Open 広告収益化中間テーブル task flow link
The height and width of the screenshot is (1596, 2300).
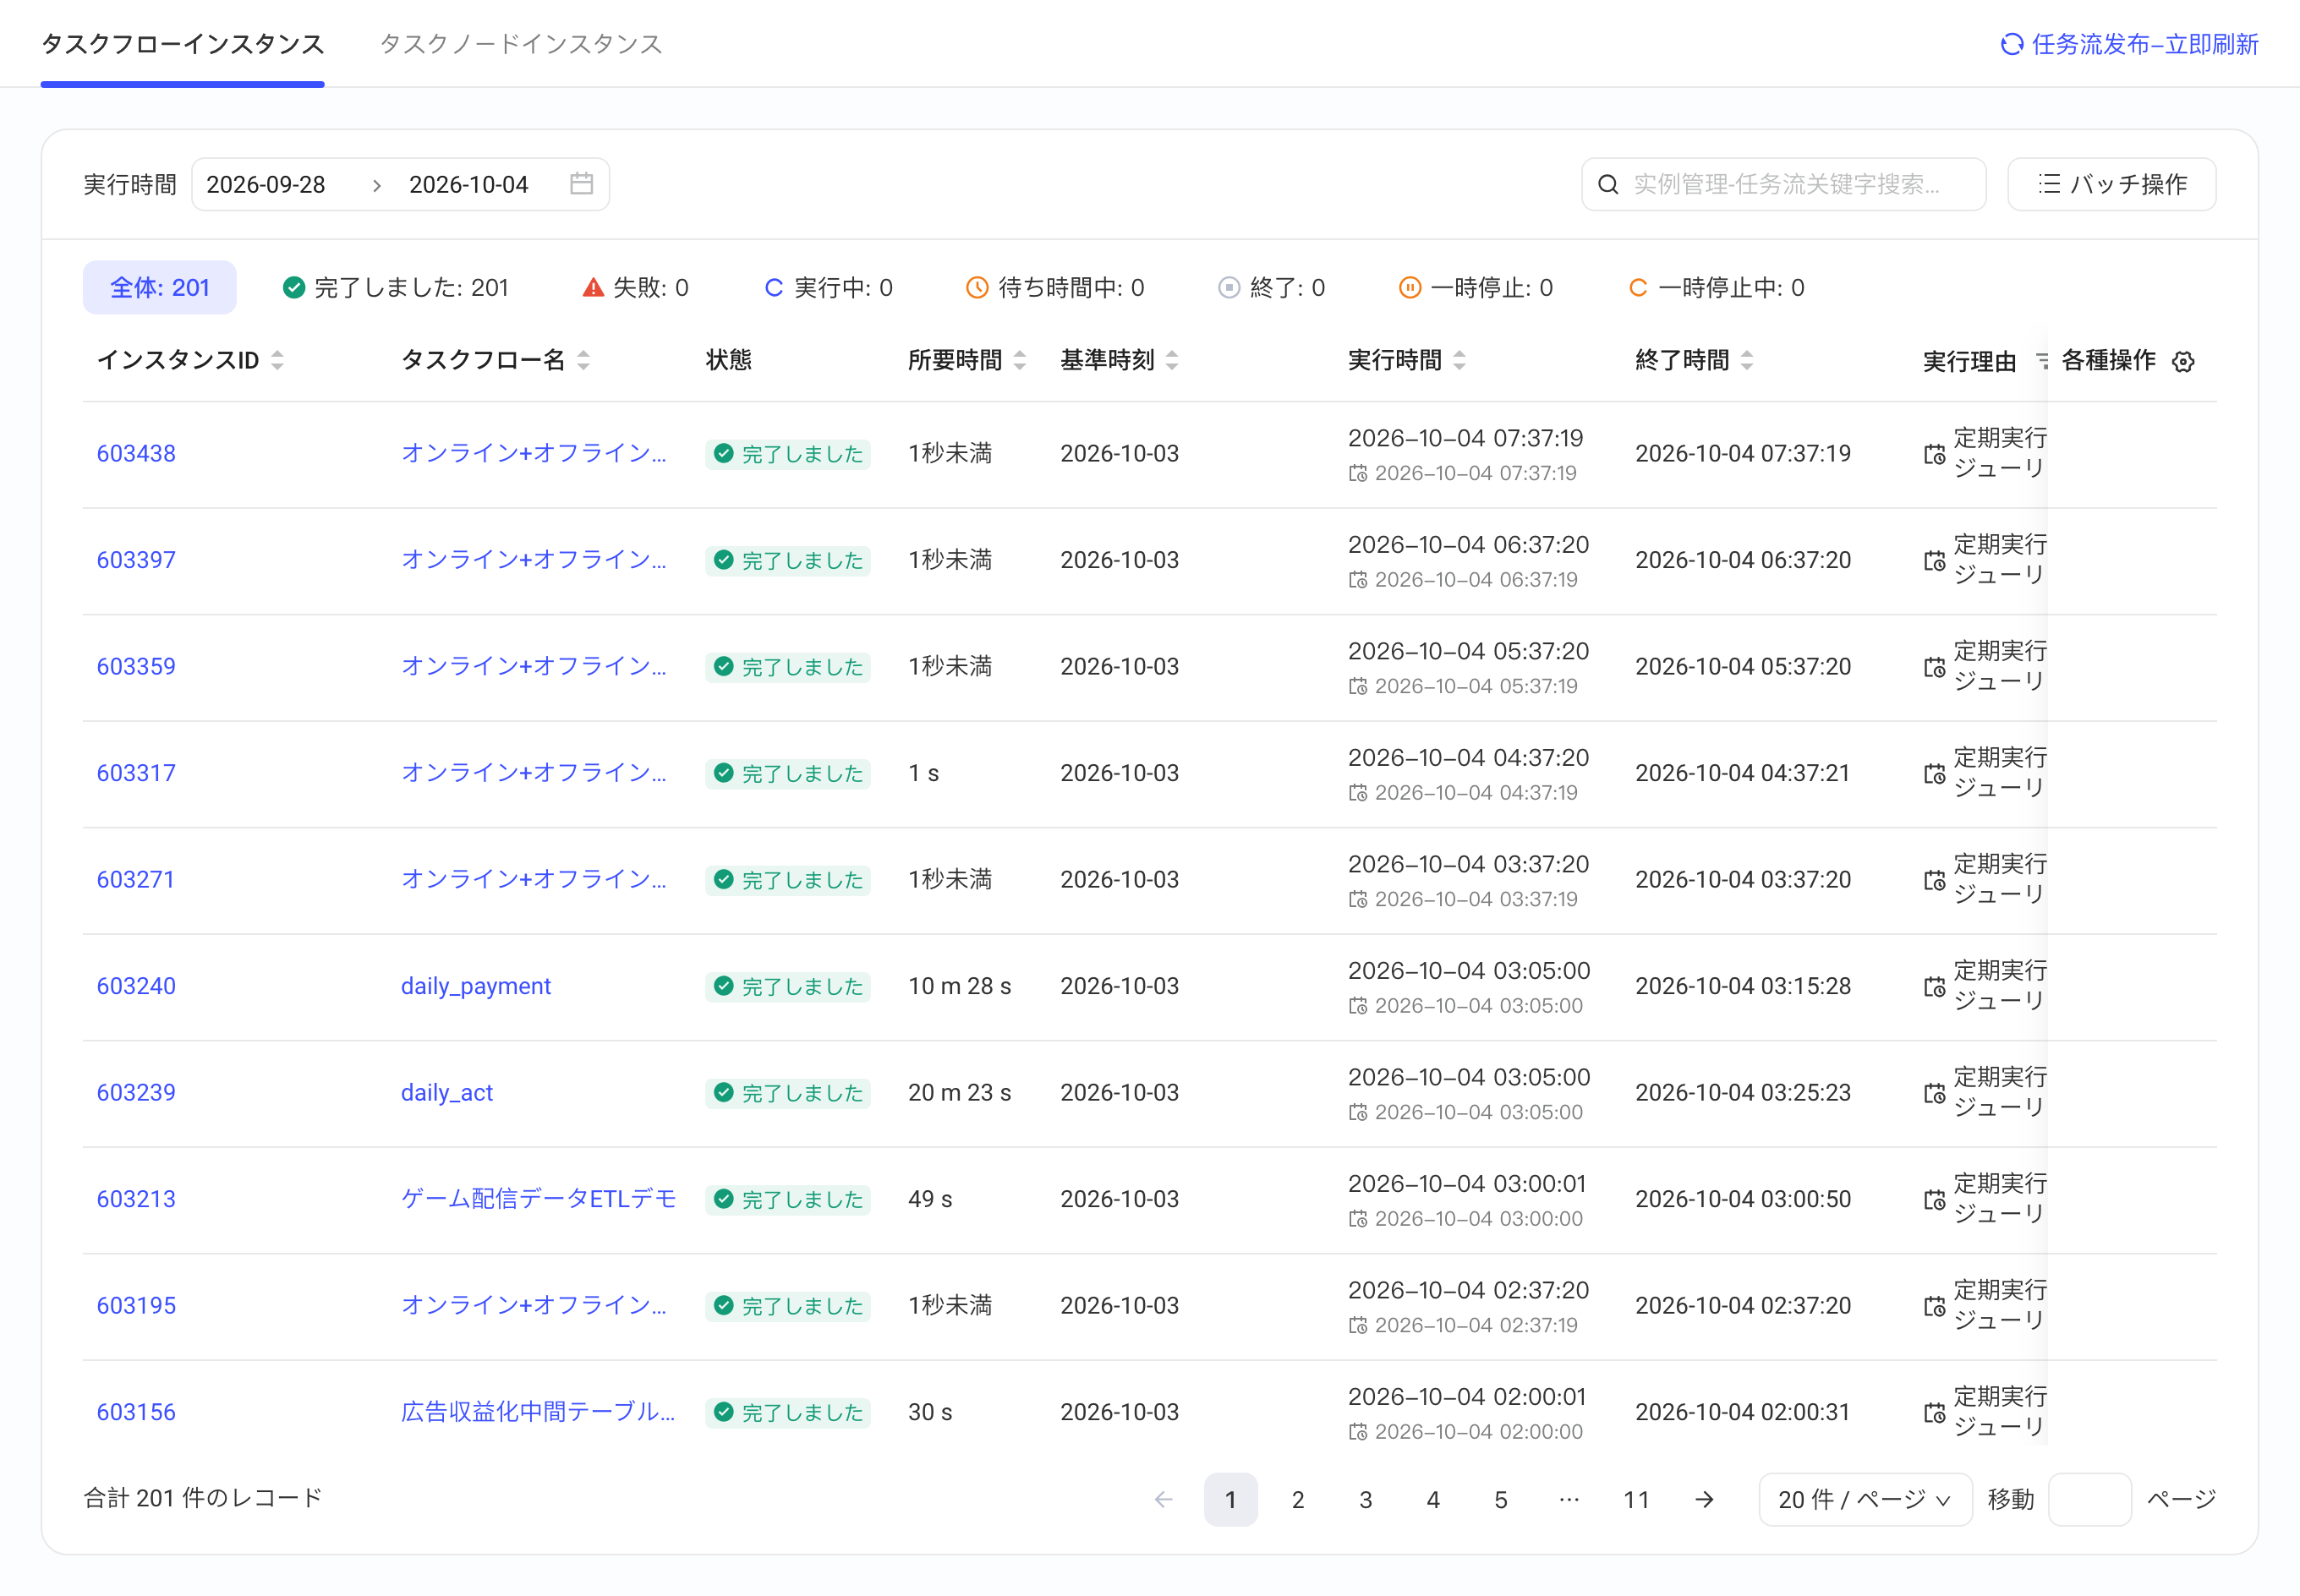(538, 1412)
